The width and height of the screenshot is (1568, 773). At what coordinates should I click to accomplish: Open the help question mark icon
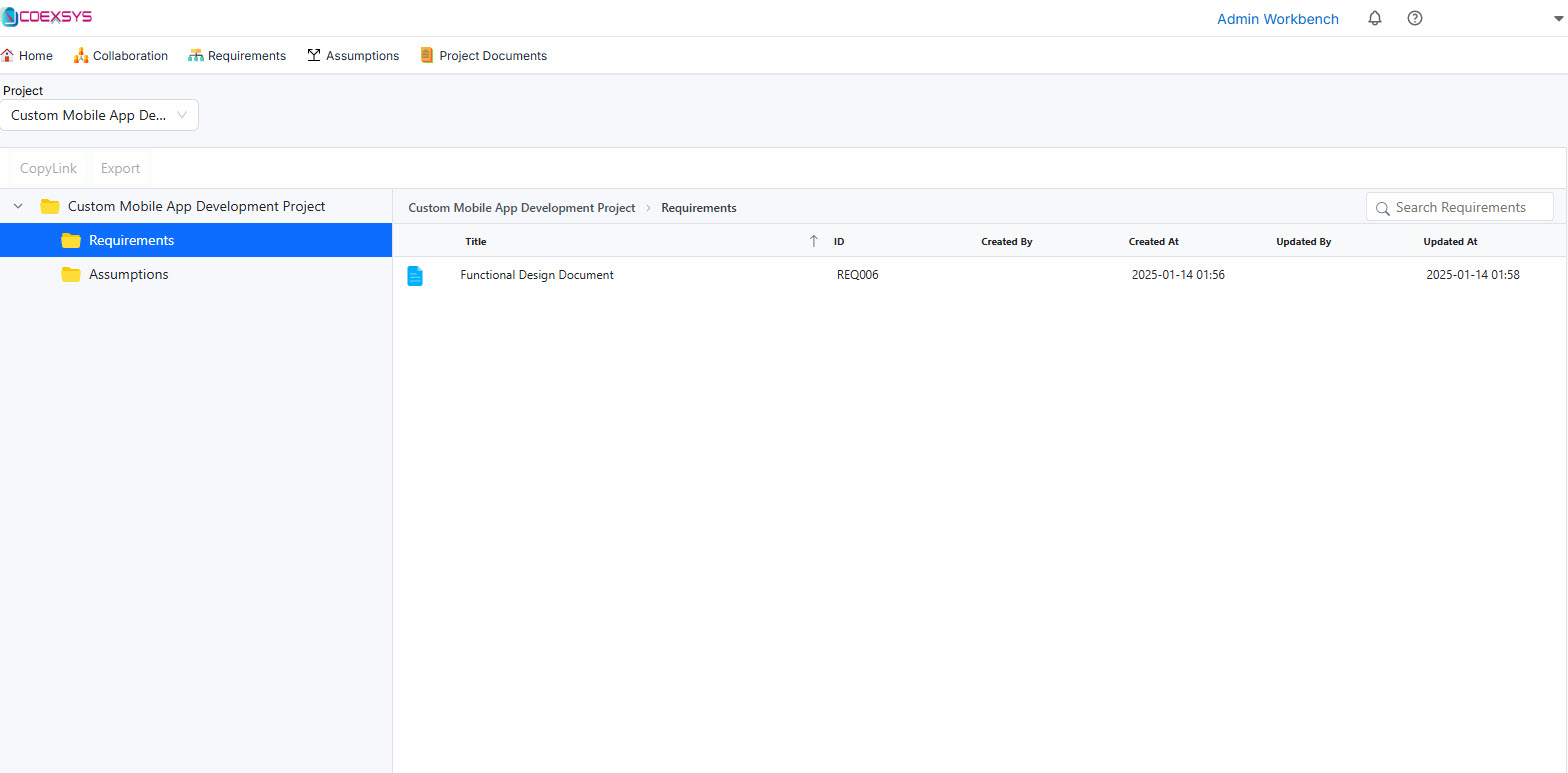1415,18
